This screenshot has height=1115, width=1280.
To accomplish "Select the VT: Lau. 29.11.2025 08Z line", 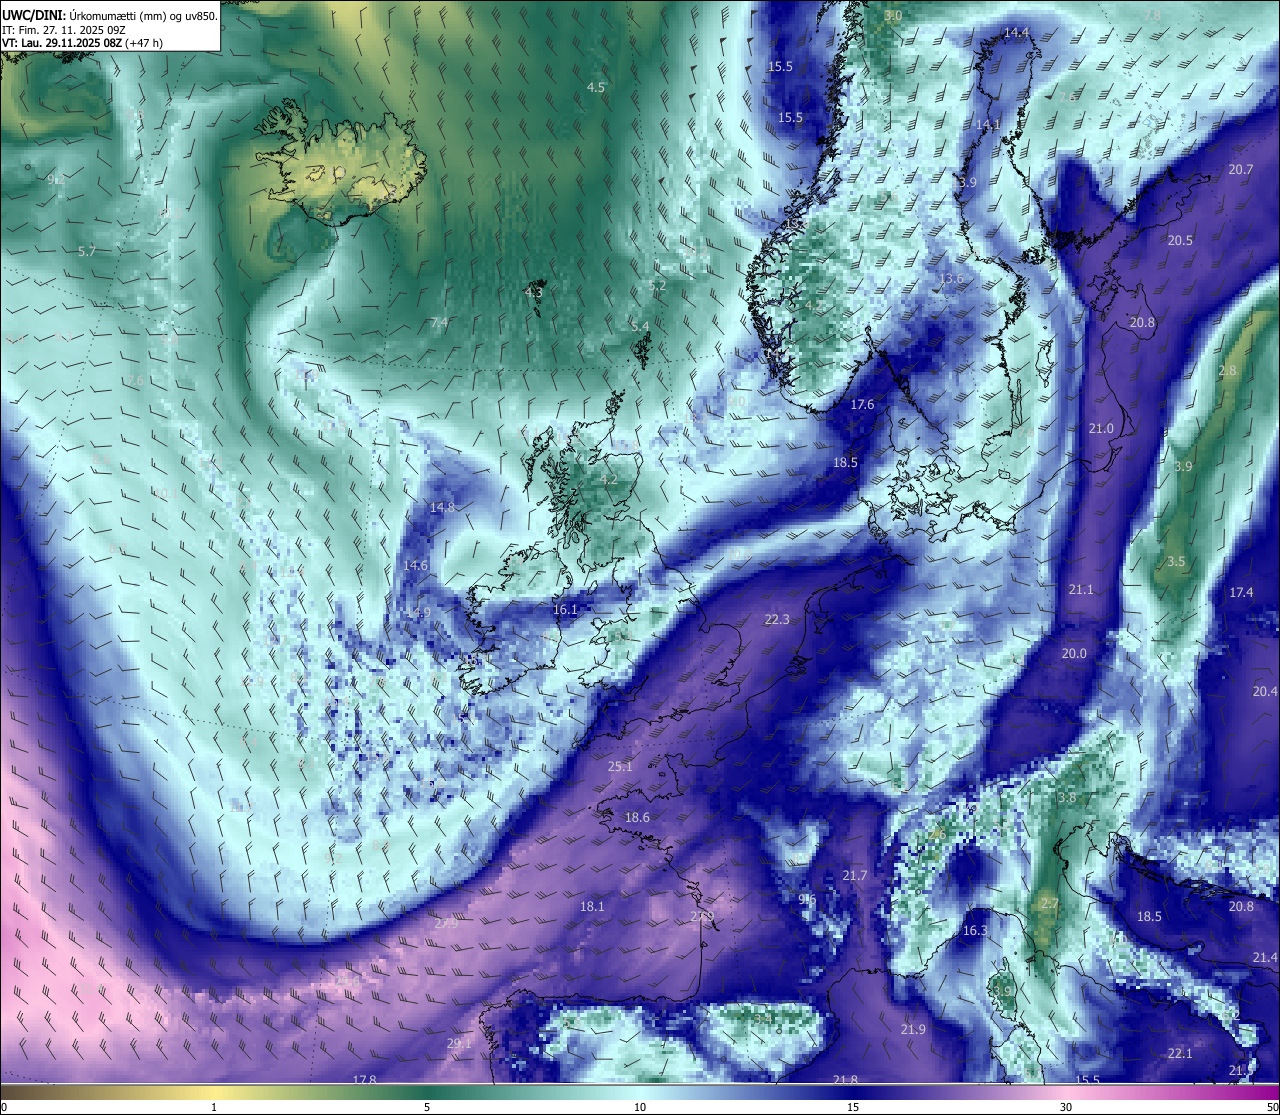I will (82, 43).
